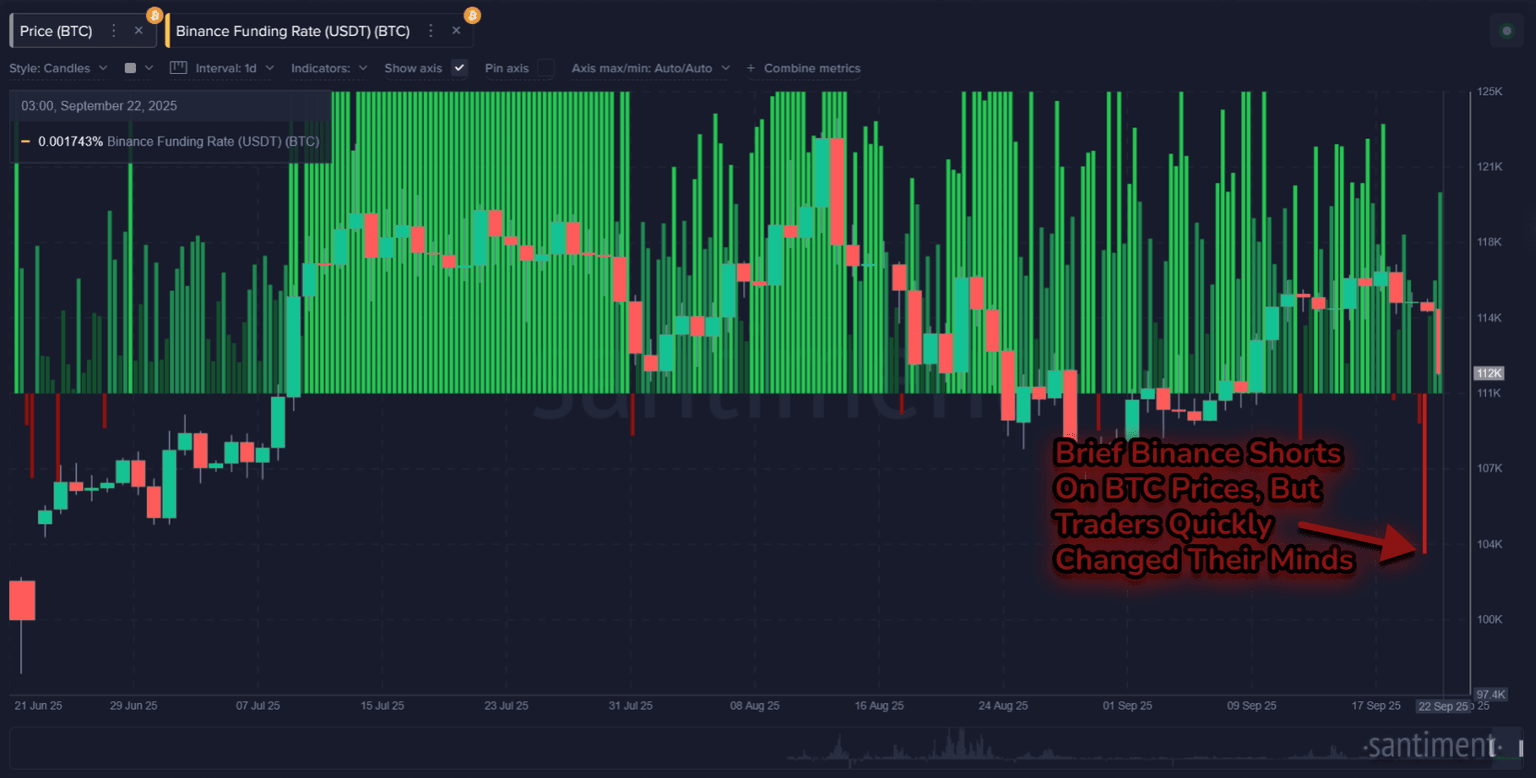Click the Bitcoin badge on Price (BTC) tab
The height and width of the screenshot is (778, 1536).
point(154,15)
